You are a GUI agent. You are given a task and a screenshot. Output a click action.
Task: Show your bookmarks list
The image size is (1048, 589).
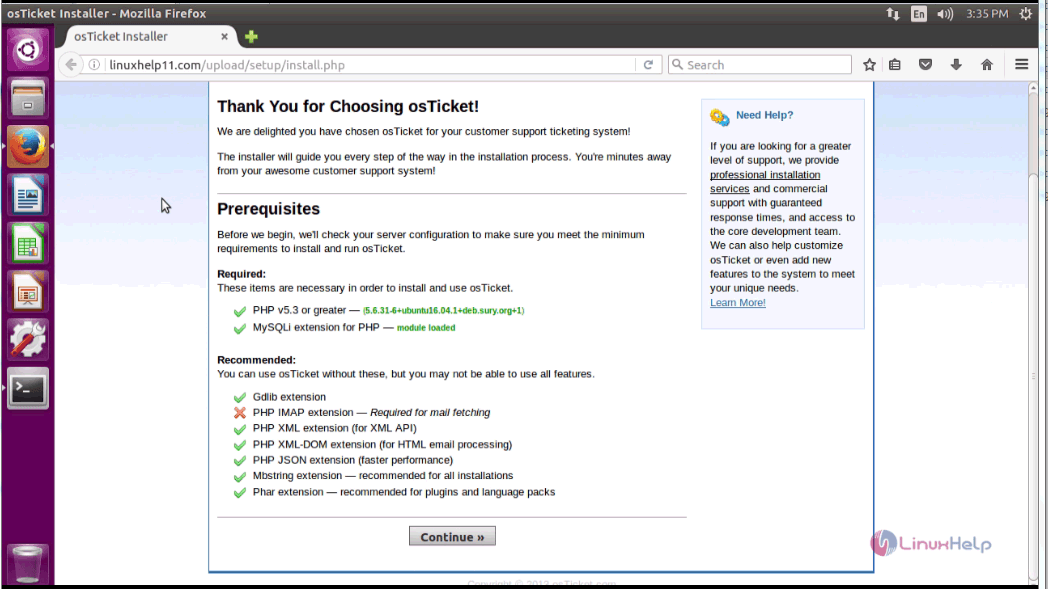[894, 65]
